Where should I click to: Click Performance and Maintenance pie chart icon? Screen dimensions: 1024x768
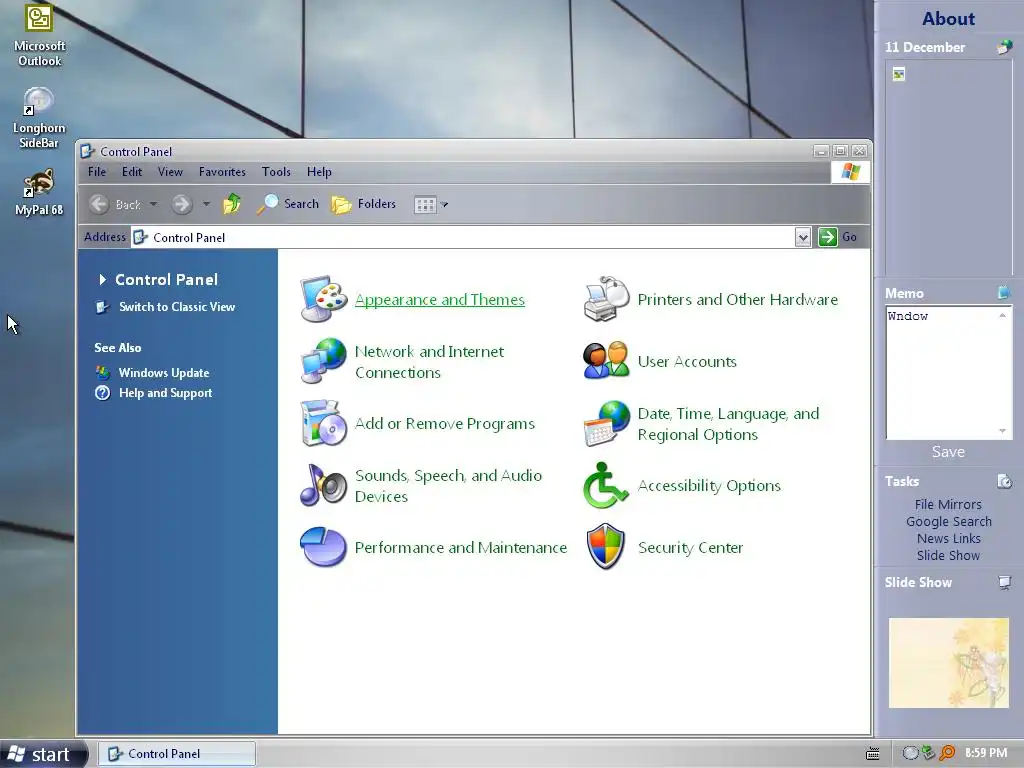[323, 547]
